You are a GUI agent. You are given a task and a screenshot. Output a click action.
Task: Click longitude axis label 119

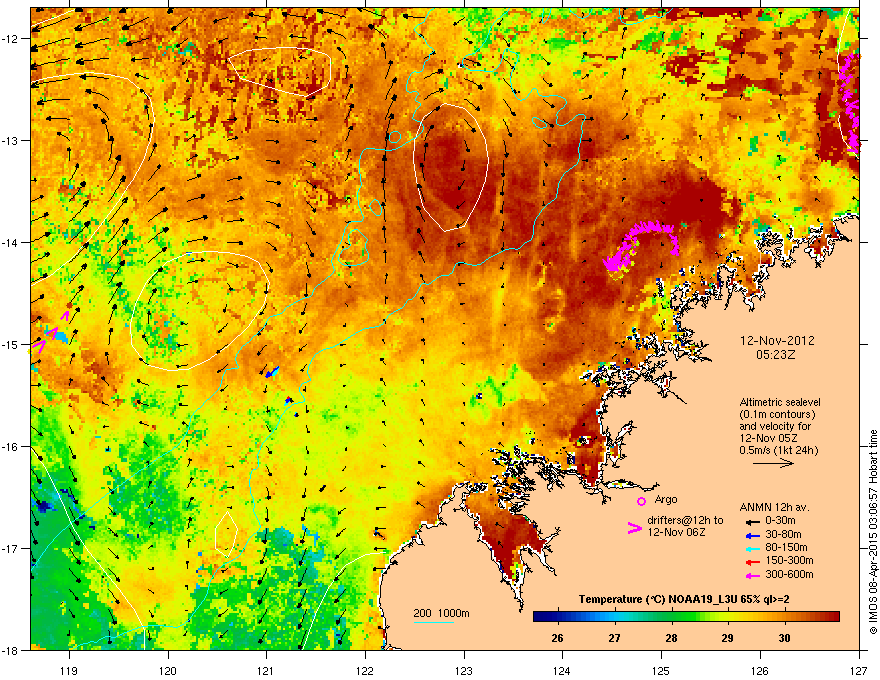[x=69, y=670]
